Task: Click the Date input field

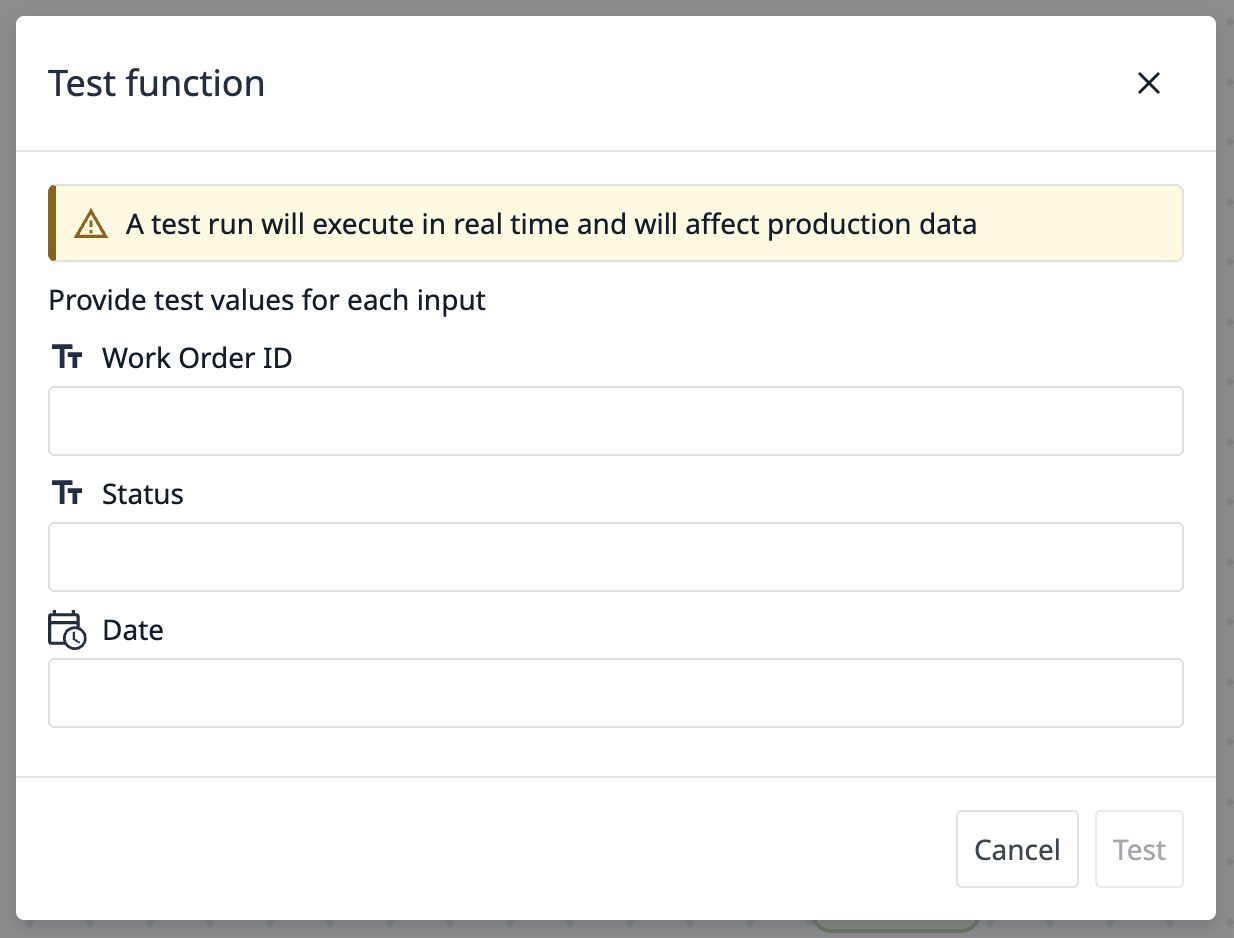Action: [x=615, y=692]
